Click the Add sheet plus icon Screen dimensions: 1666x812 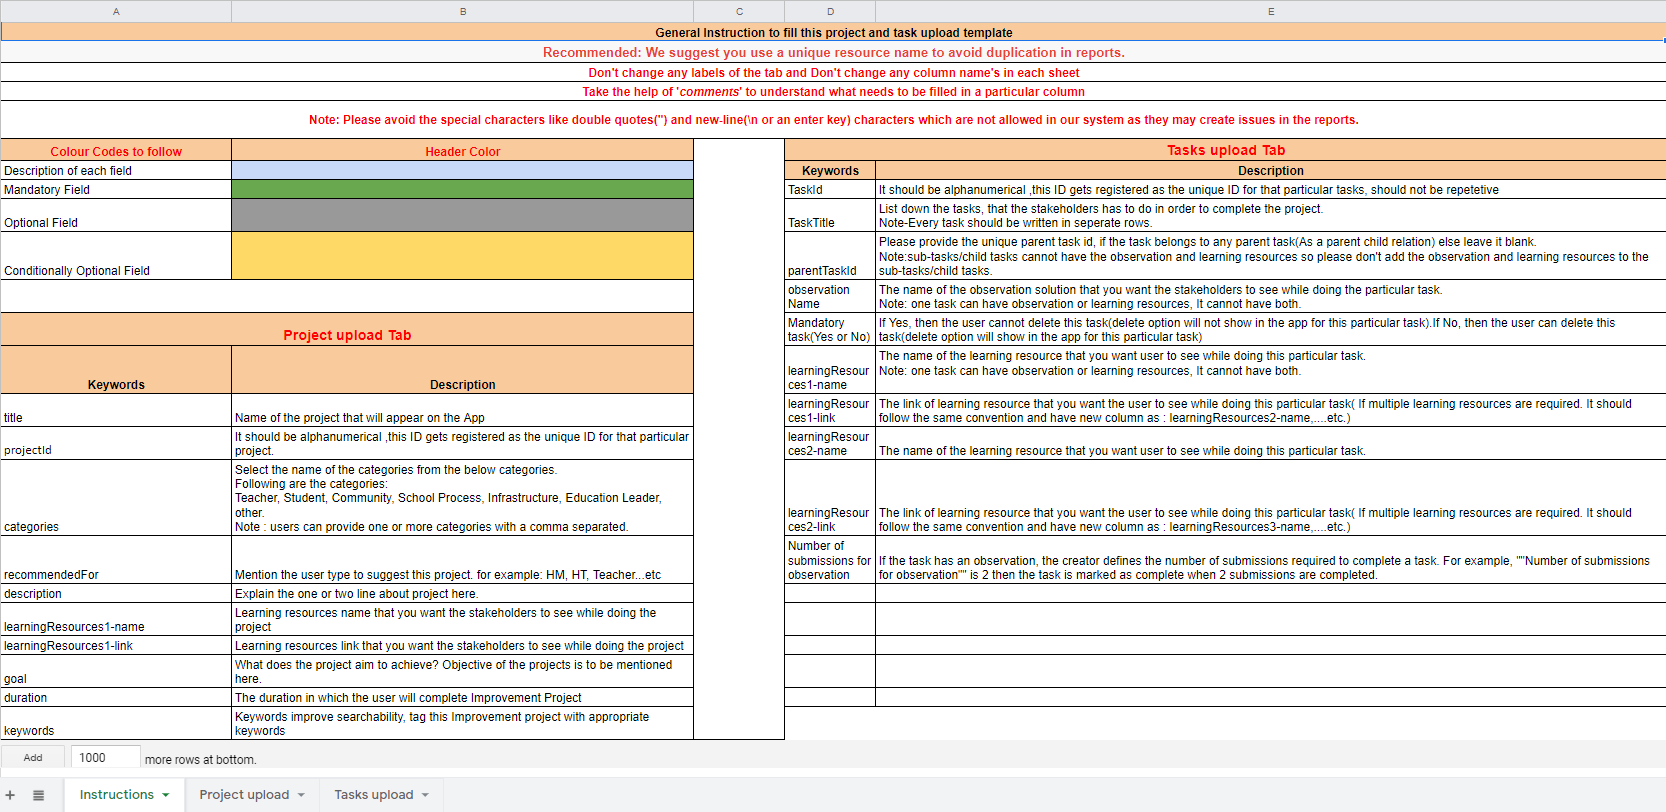(x=10, y=795)
